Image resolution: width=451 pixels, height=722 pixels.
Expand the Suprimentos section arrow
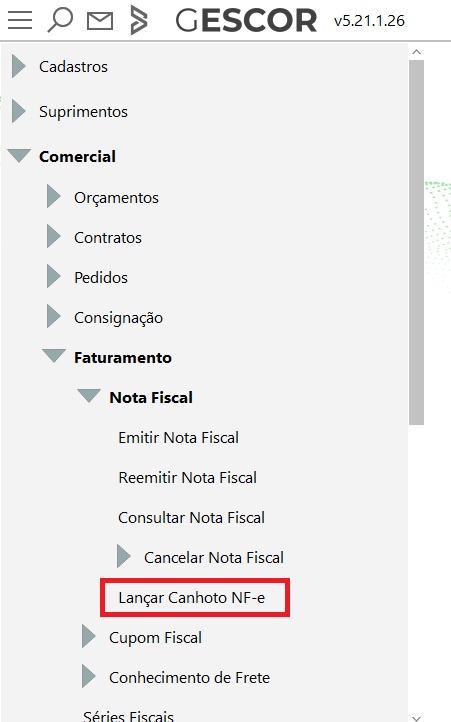pyautogui.click(x=18, y=111)
